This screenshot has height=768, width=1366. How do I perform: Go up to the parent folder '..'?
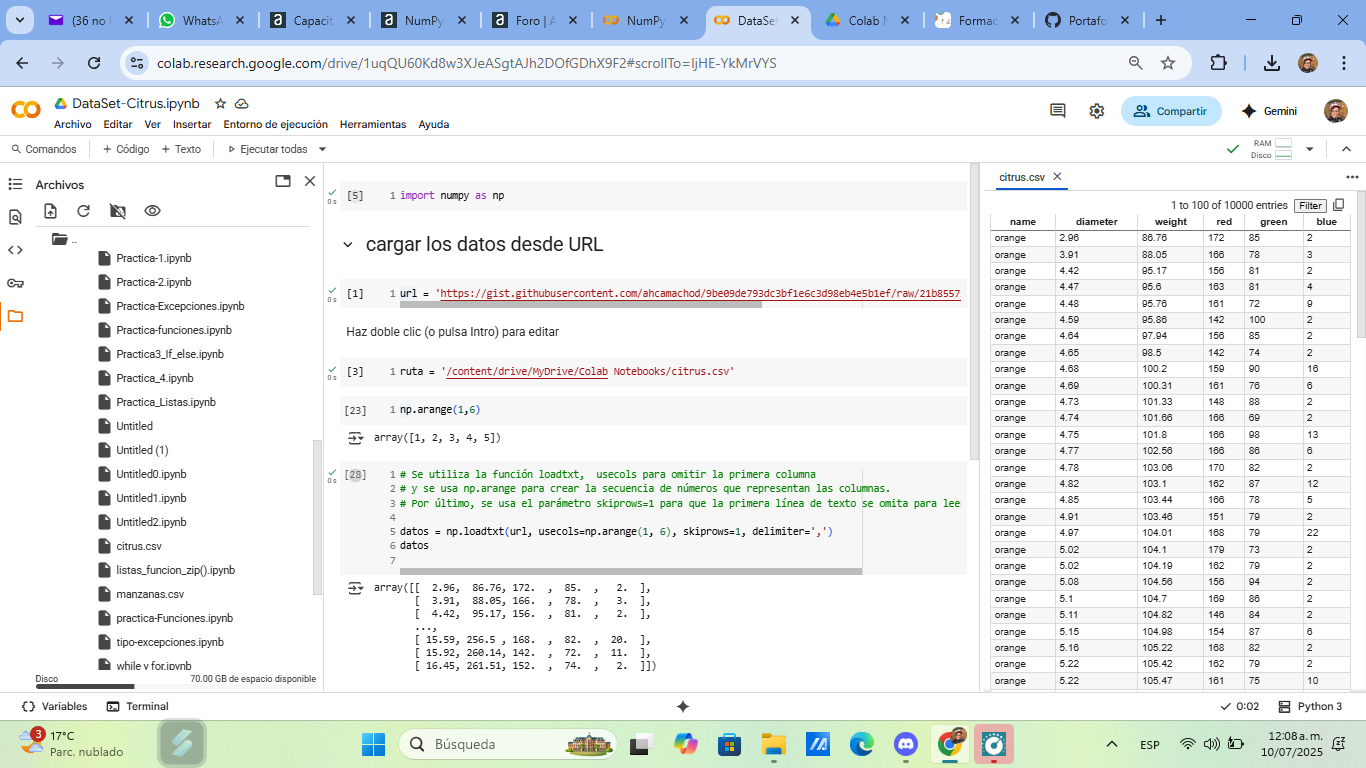click(63, 239)
